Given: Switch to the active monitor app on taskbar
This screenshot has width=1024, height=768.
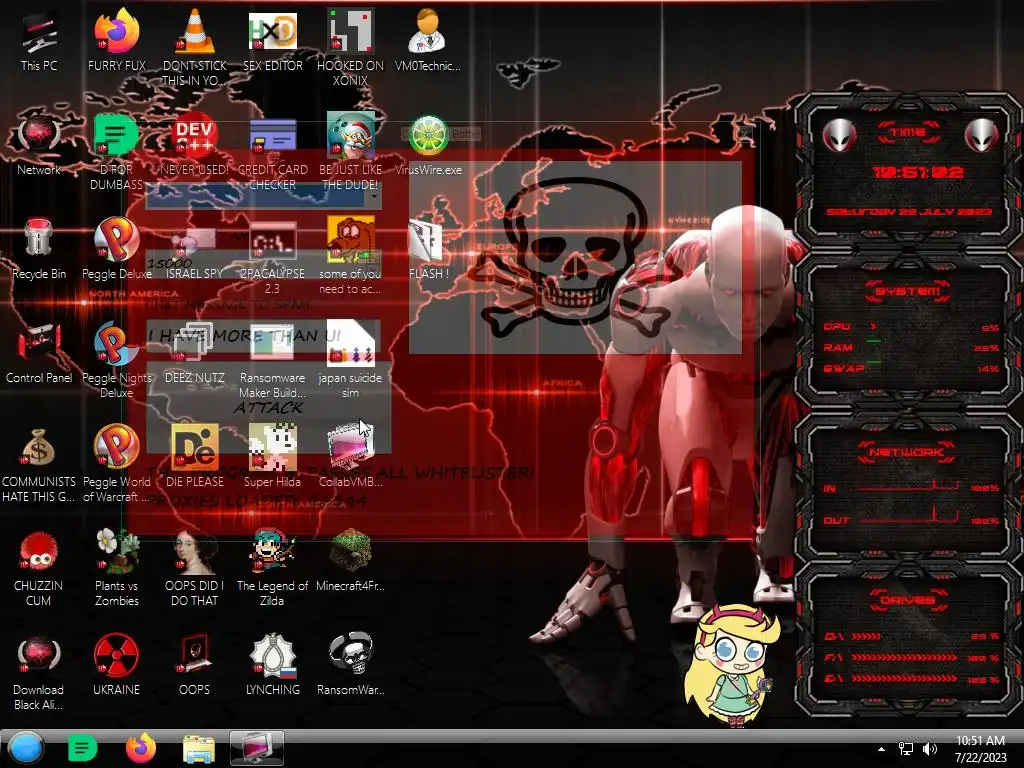Looking at the screenshot, I should click(257, 748).
